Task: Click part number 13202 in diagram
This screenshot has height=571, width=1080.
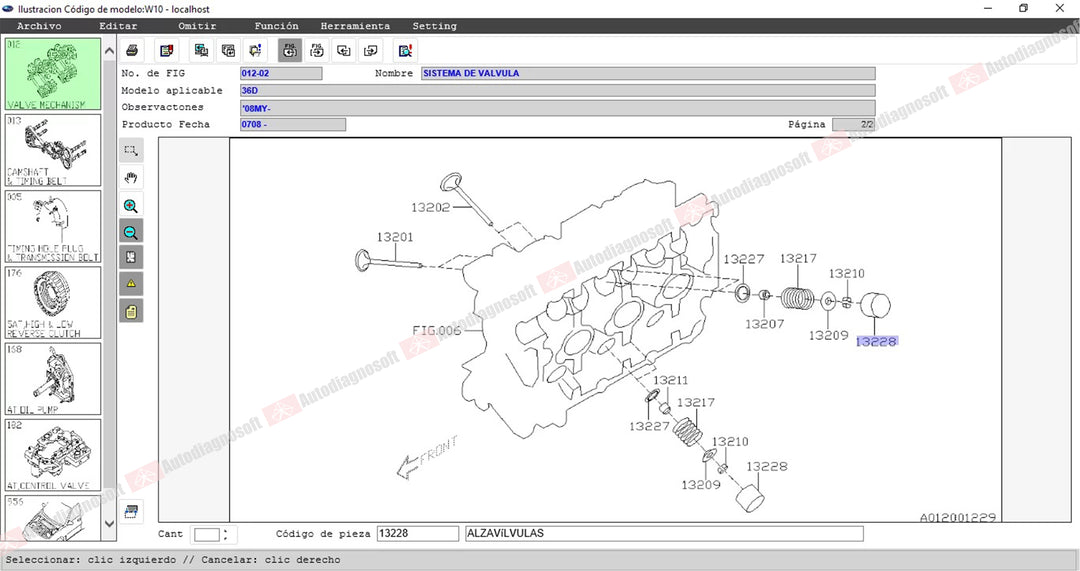Action: tap(430, 207)
